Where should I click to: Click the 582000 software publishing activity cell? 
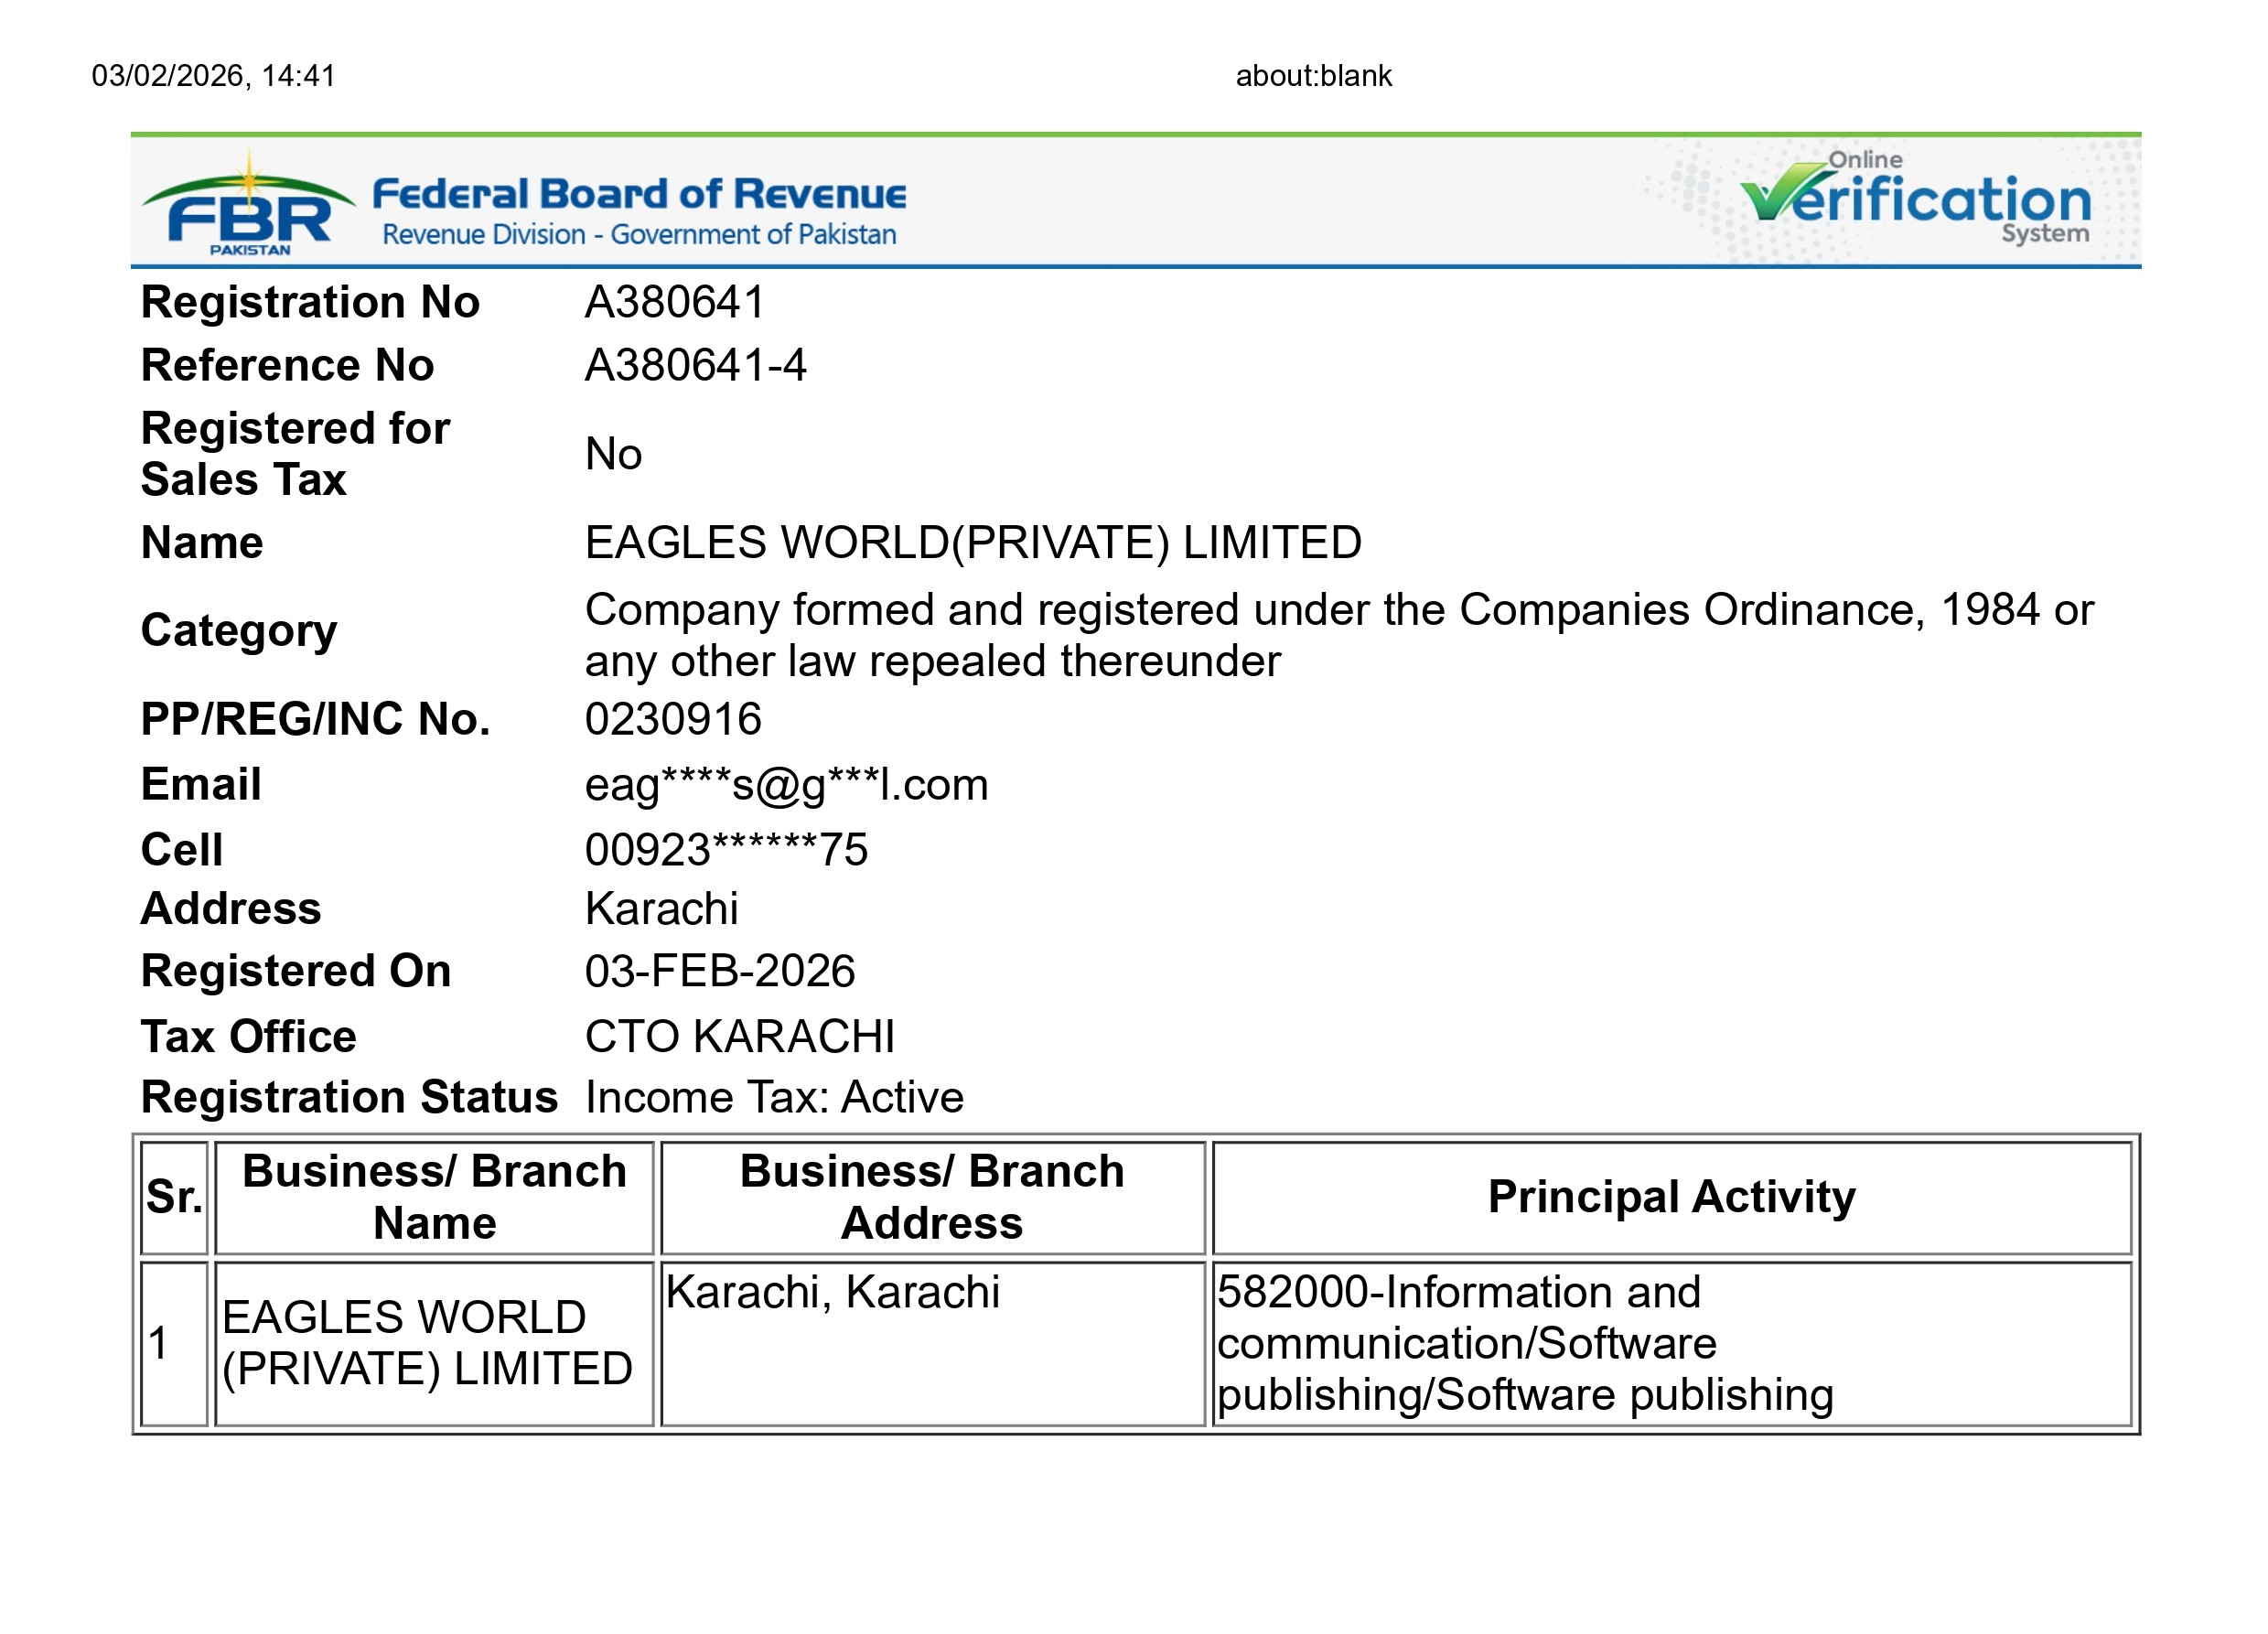pos(1525,1344)
